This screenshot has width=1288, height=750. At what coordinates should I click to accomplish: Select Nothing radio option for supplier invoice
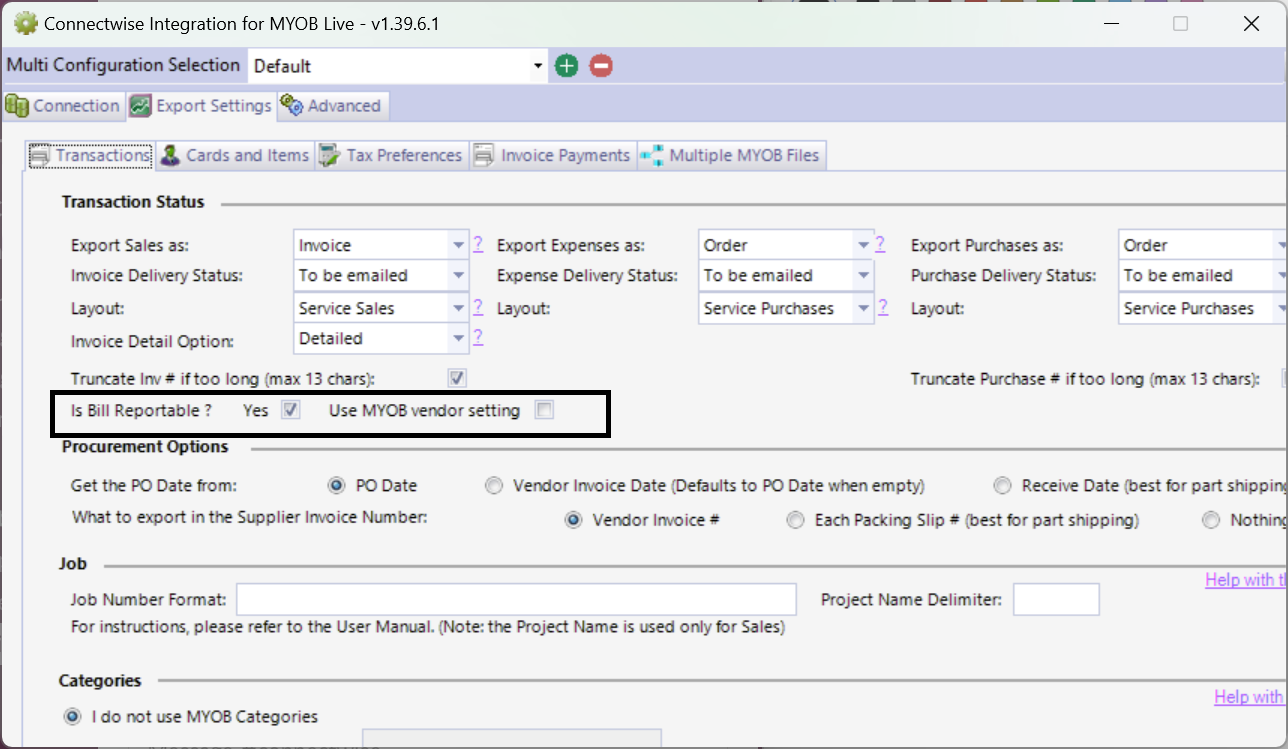pos(1211,520)
